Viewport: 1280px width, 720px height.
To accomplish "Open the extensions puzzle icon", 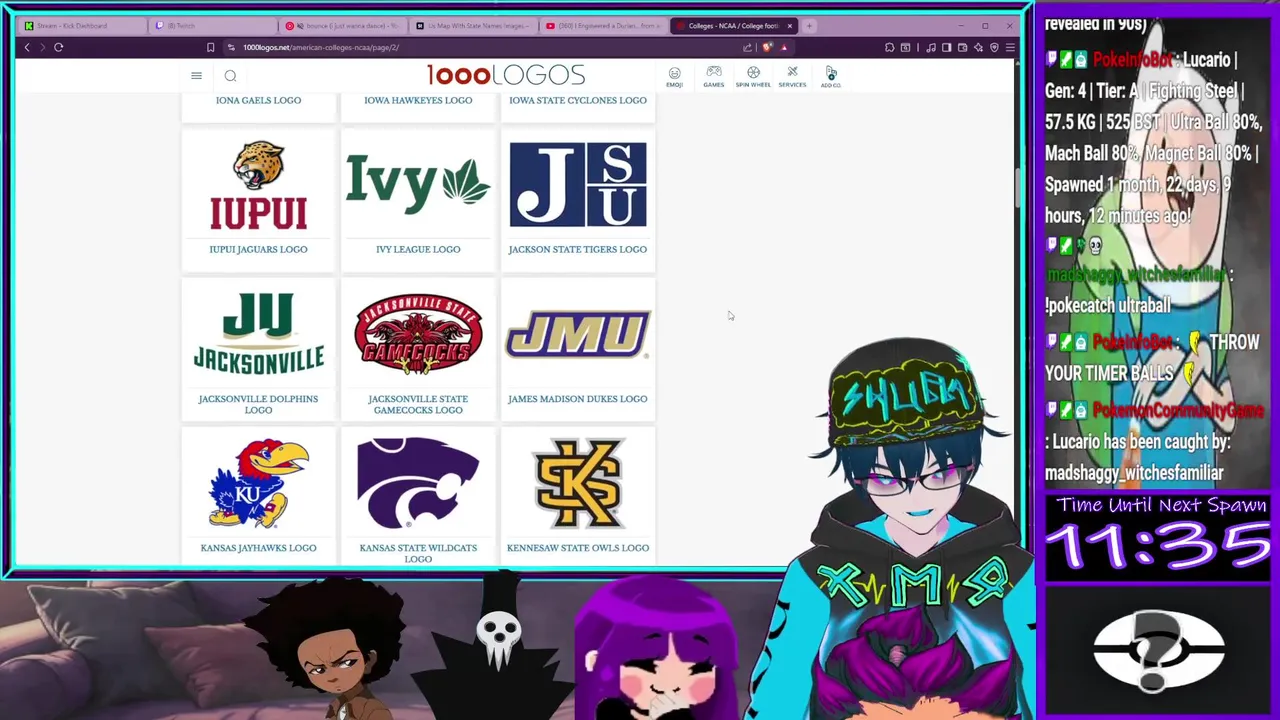I will (x=889, y=47).
